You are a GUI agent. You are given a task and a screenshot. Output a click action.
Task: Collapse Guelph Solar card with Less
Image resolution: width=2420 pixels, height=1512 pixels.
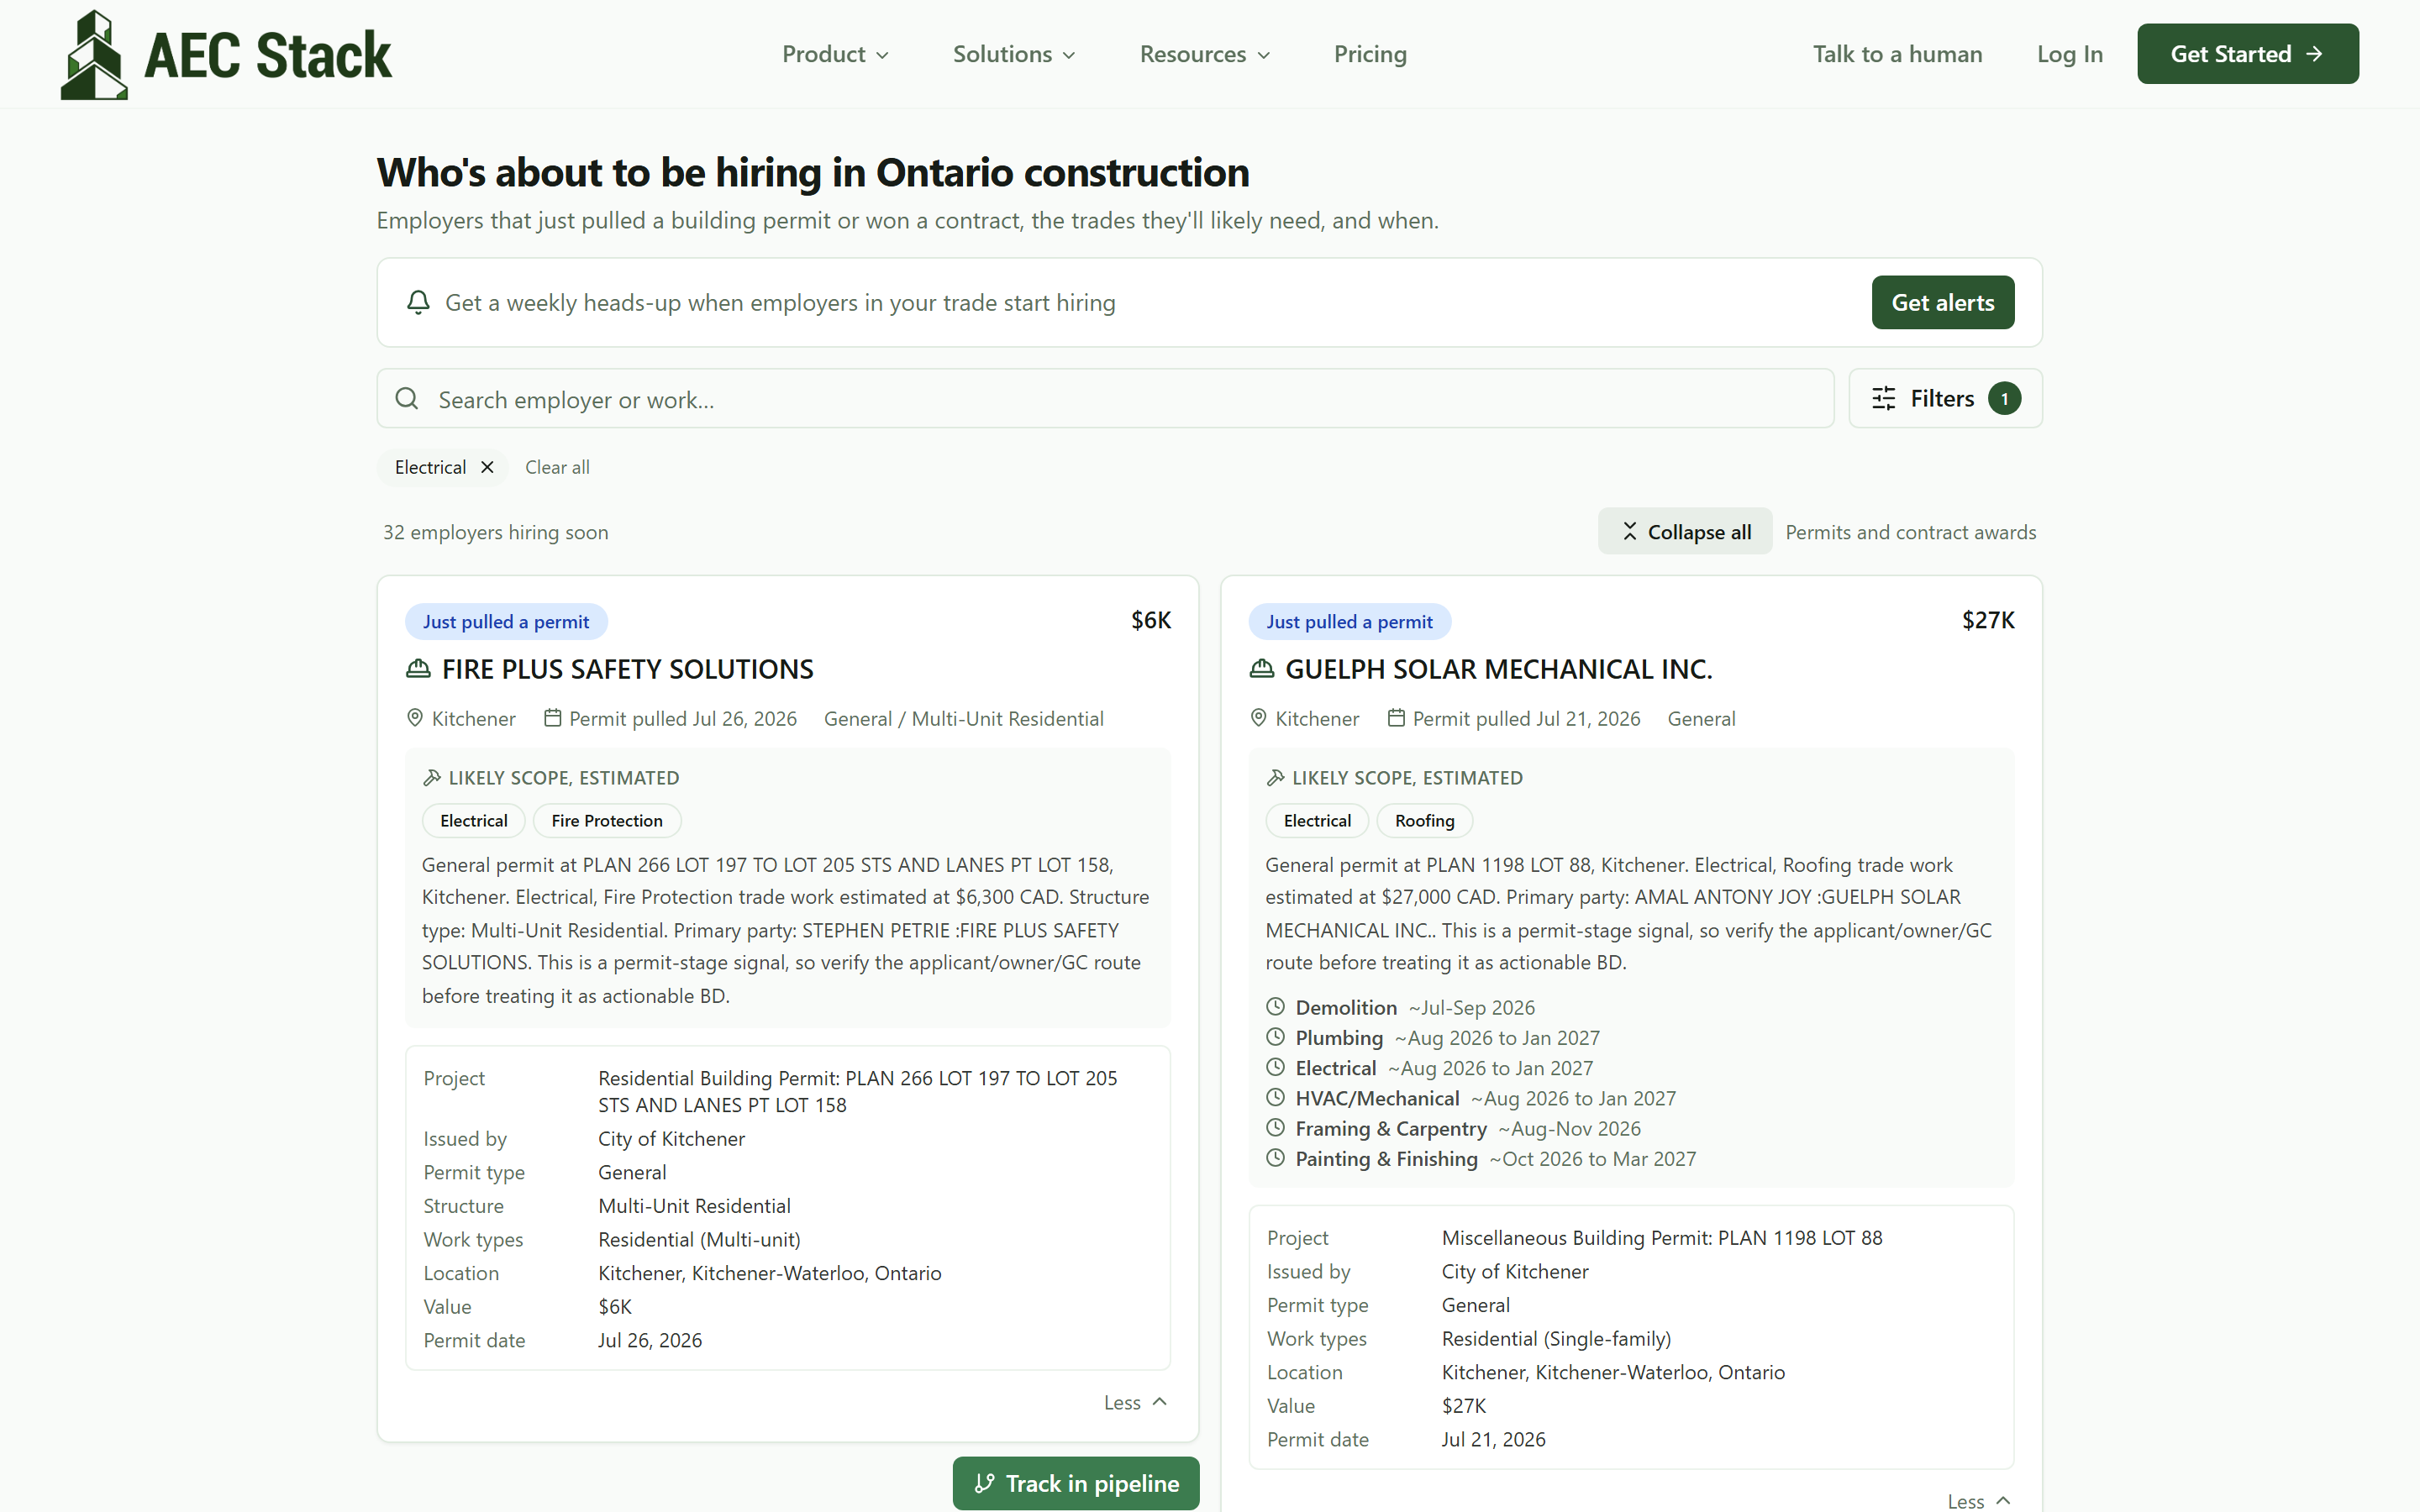pyautogui.click(x=1979, y=1500)
